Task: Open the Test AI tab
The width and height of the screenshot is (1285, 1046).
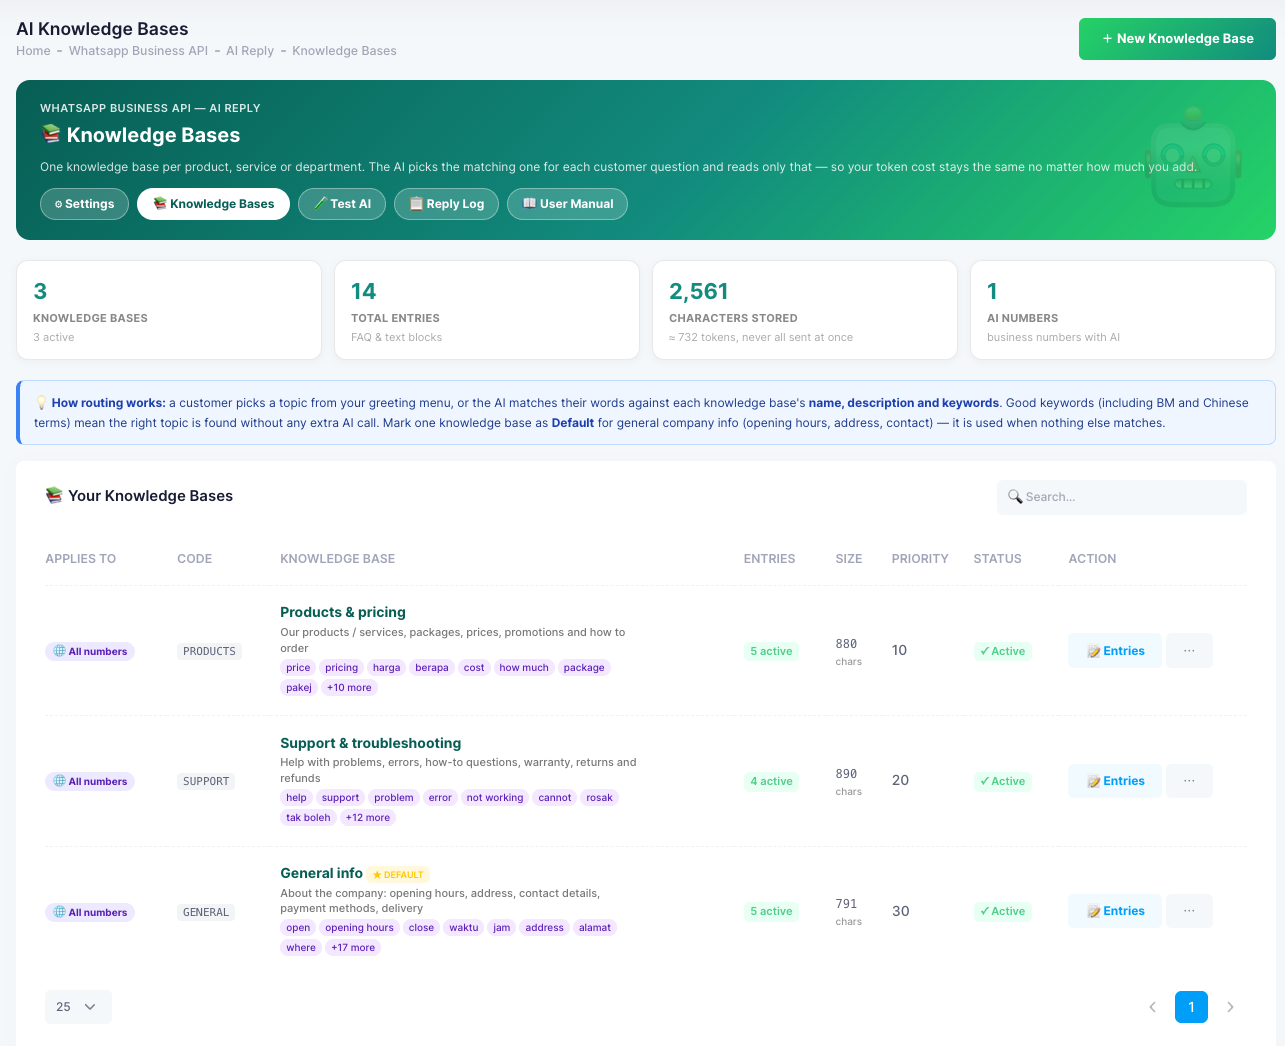Action: click(x=342, y=204)
